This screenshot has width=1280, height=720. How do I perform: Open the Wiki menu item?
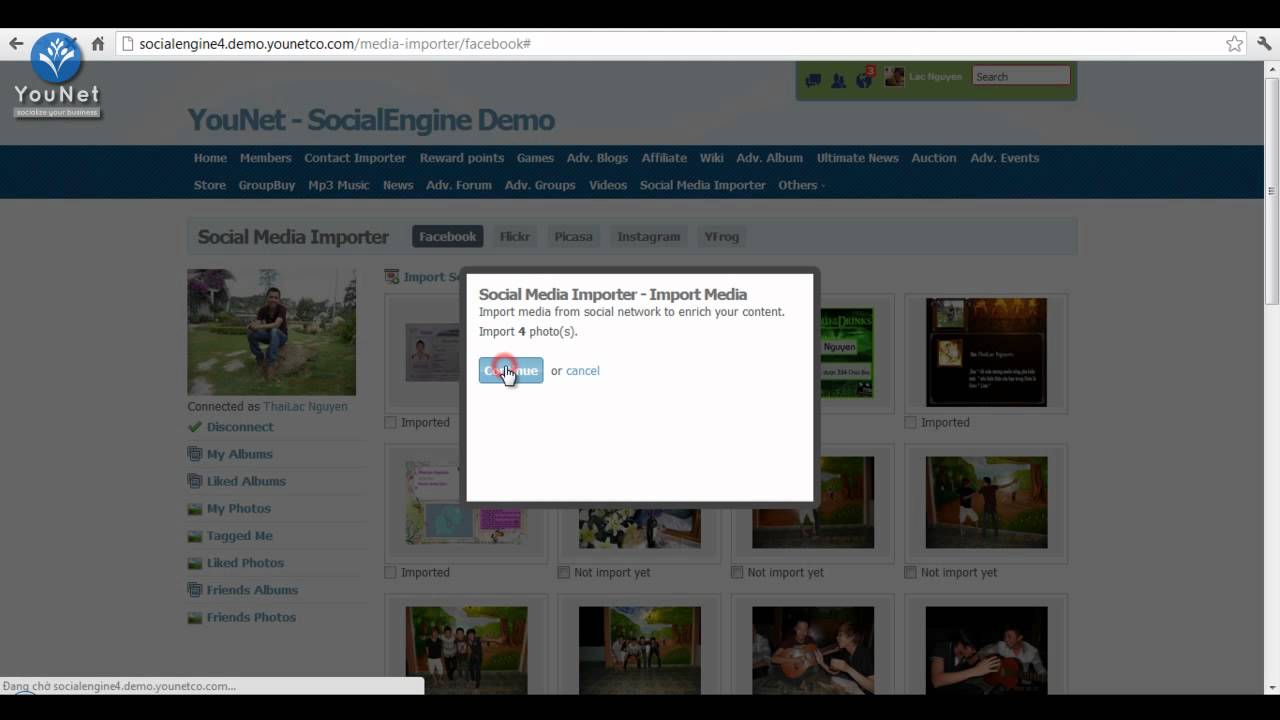point(712,158)
